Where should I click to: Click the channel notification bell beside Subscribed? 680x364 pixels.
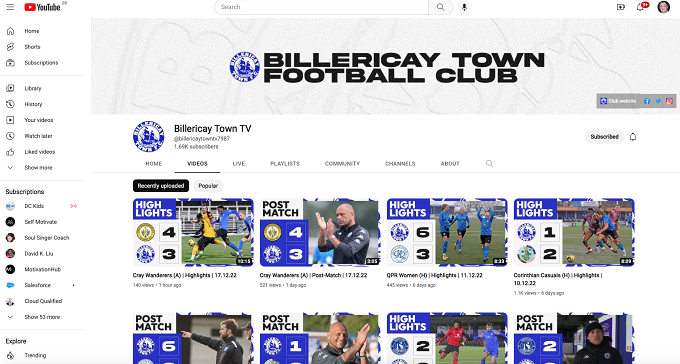point(633,137)
